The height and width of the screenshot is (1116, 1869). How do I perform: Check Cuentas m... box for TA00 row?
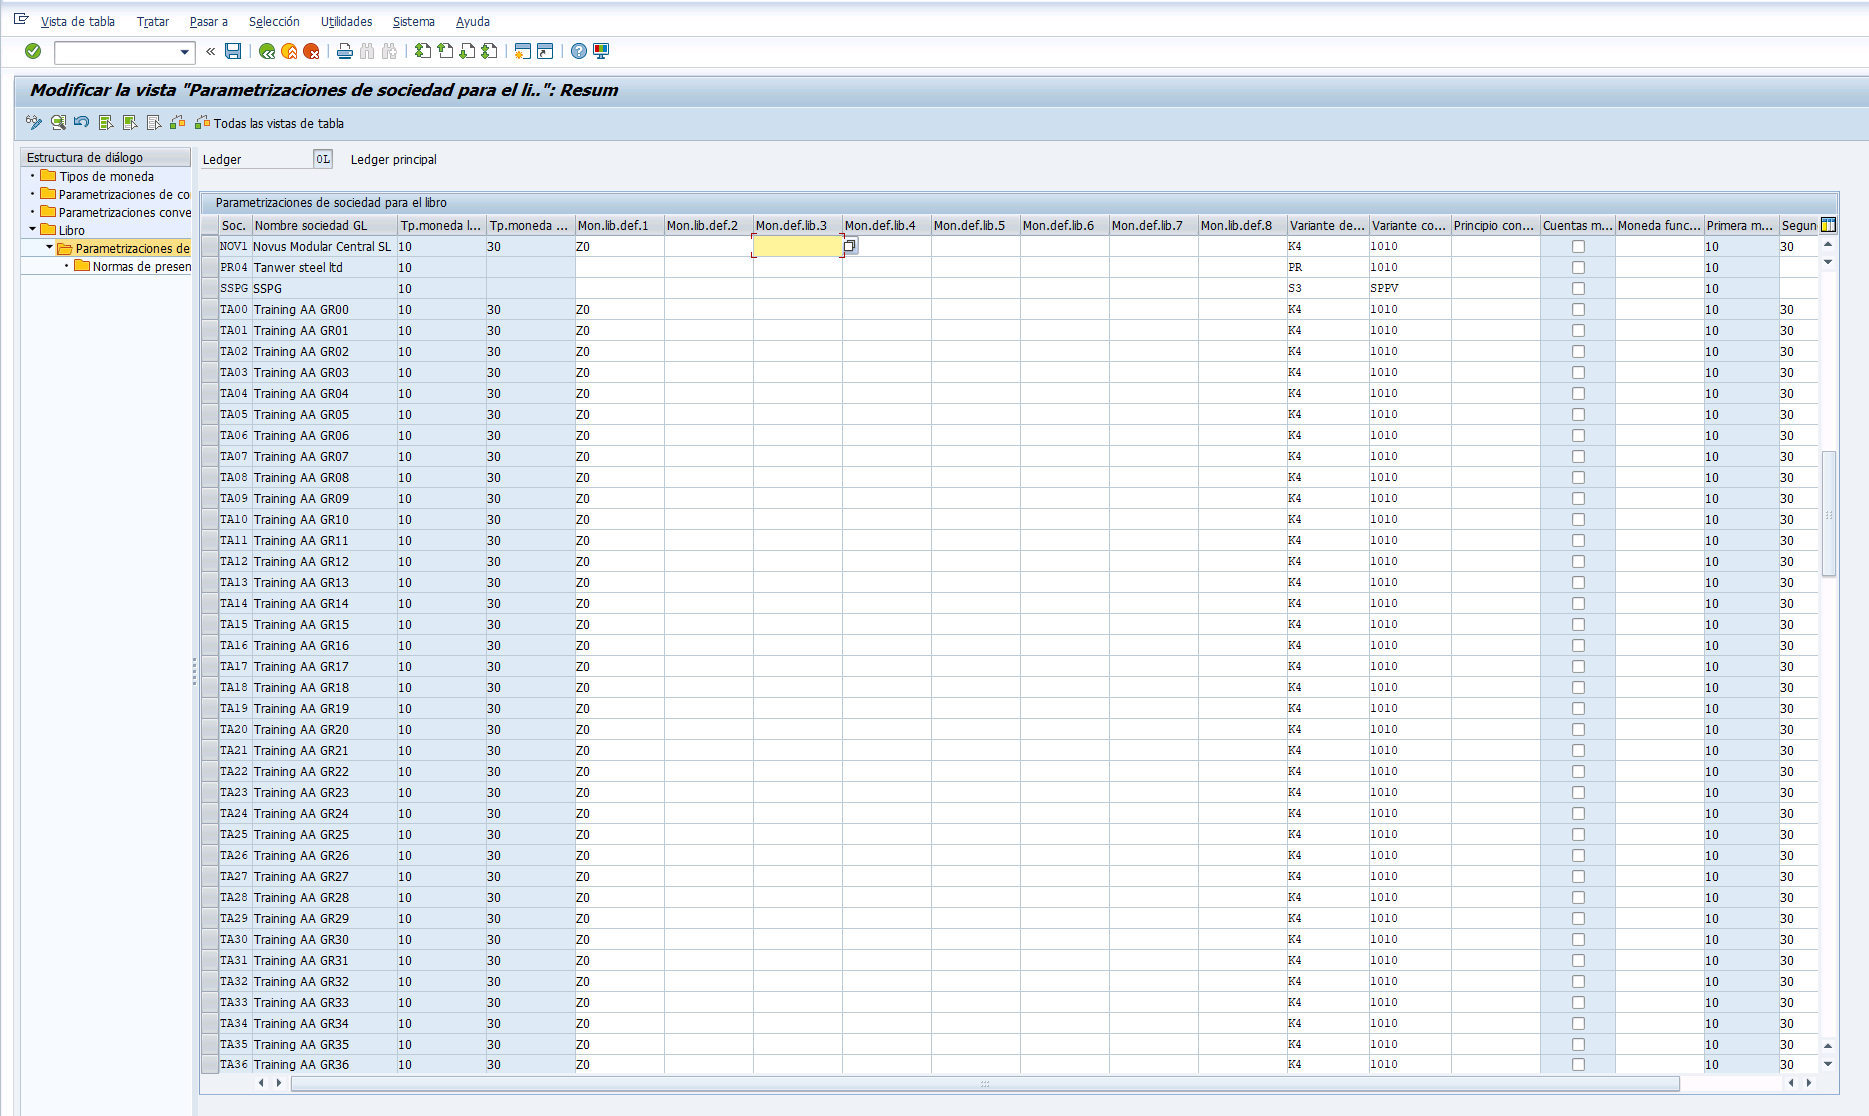[1578, 309]
